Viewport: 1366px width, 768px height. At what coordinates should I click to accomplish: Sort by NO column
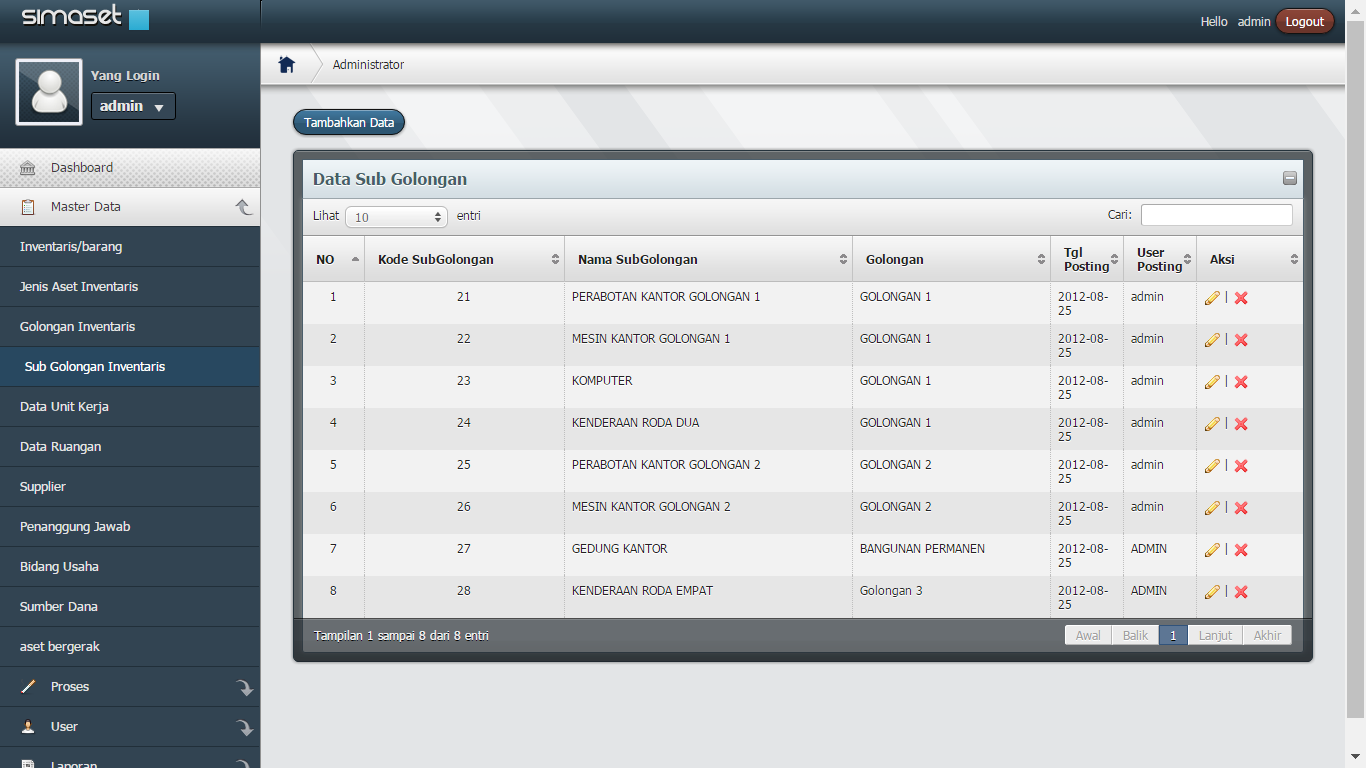click(x=333, y=259)
